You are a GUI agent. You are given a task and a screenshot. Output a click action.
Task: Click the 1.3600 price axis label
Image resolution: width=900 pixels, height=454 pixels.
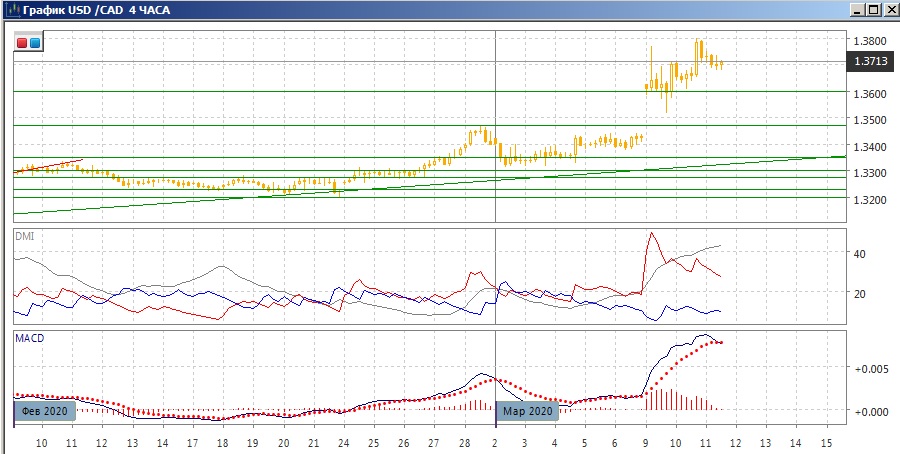click(869, 94)
